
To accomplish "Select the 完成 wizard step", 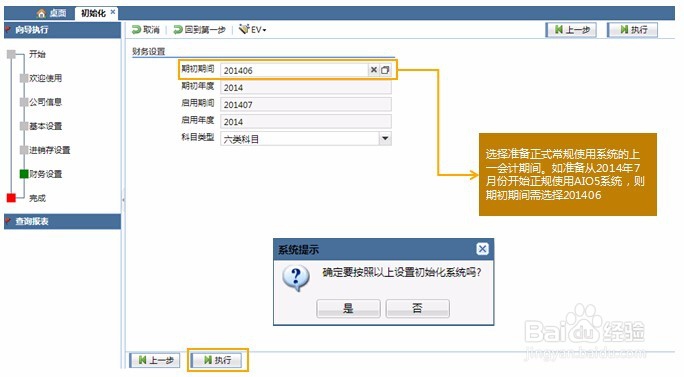I will [37, 198].
